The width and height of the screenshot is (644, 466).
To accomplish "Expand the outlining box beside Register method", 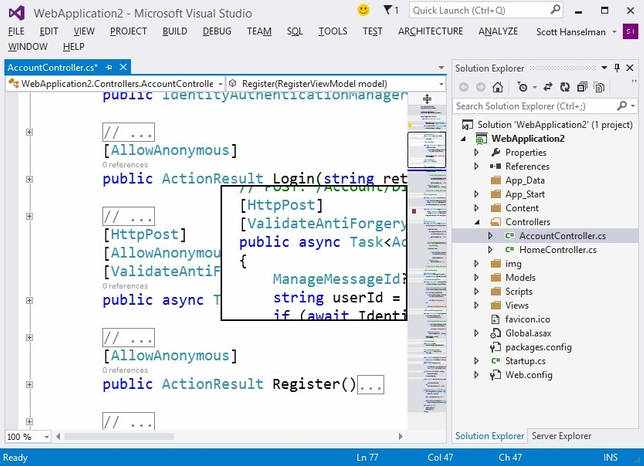I will pyautogui.click(x=29, y=384).
